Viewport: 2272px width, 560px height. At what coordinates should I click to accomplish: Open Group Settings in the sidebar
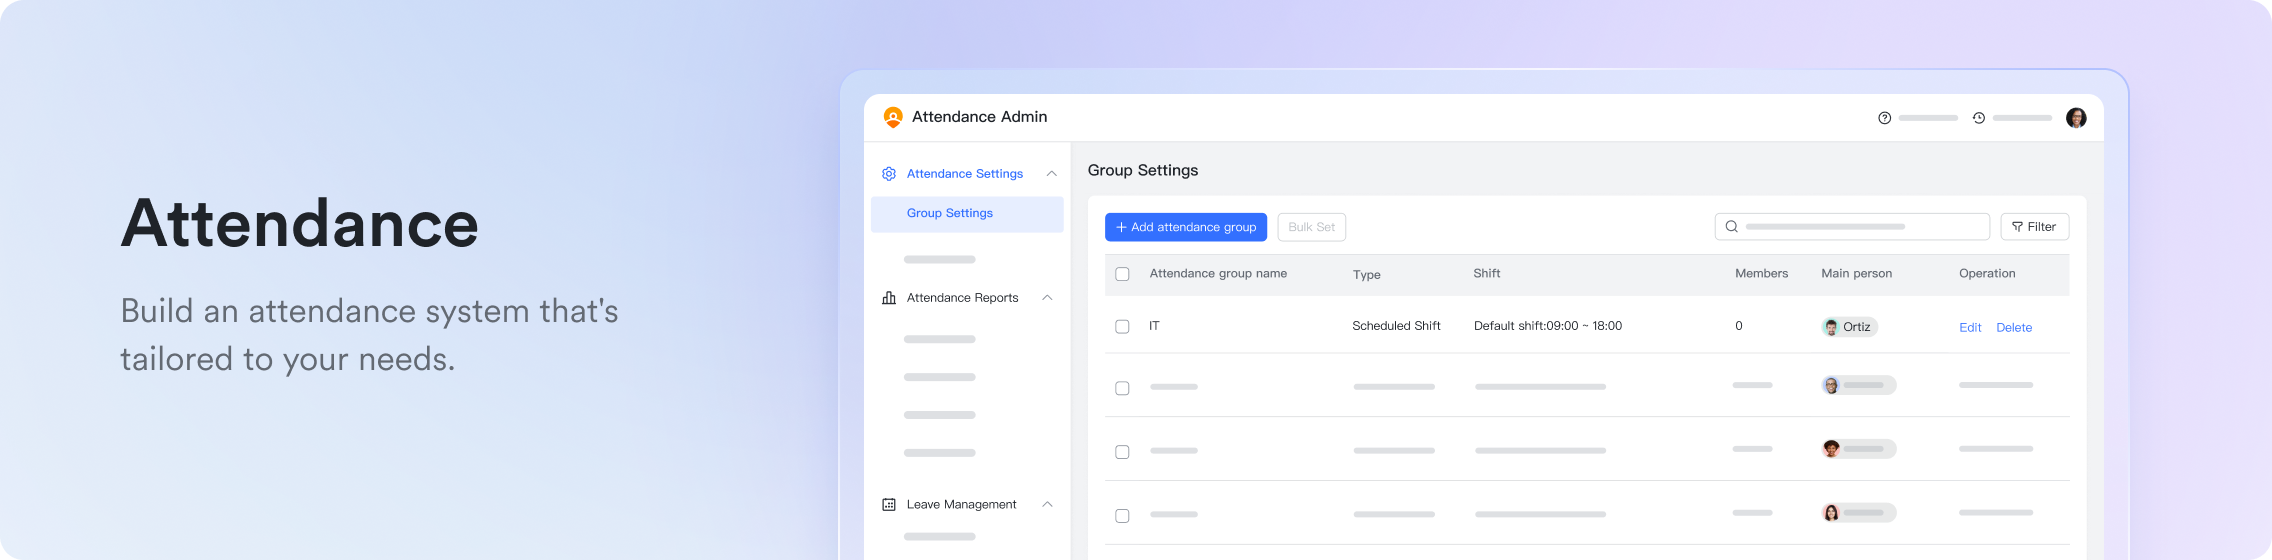coord(949,214)
